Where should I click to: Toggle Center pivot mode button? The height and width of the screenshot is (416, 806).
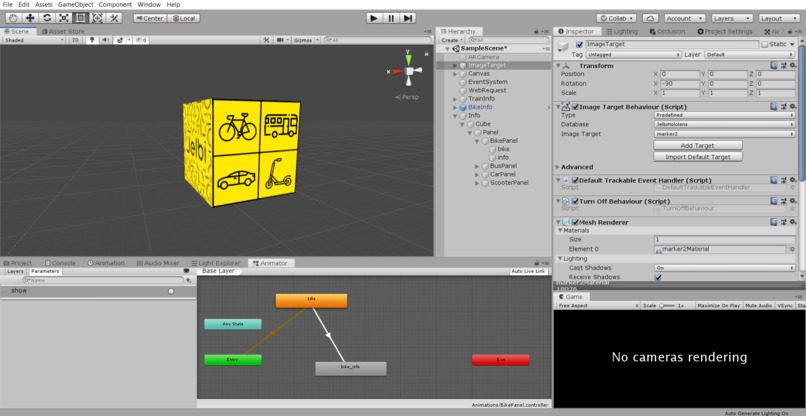(x=149, y=18)
